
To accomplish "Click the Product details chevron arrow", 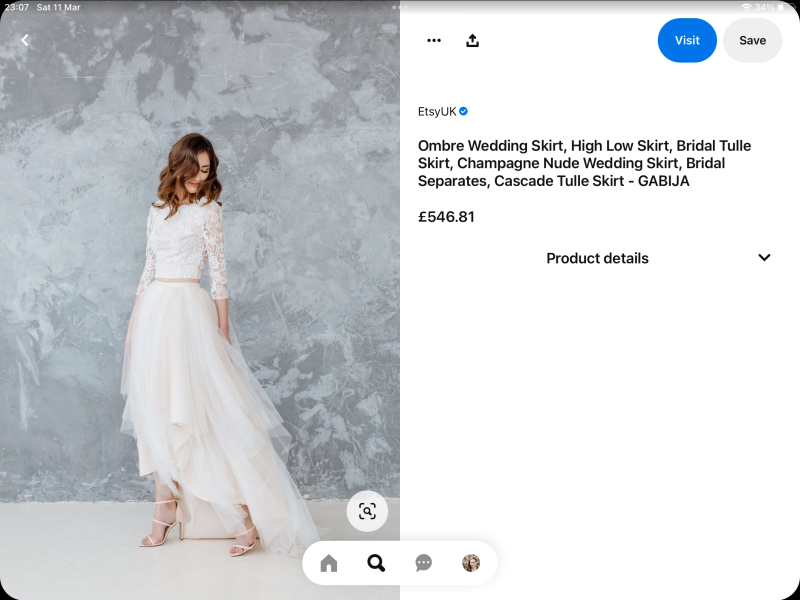I will (764, 258).
